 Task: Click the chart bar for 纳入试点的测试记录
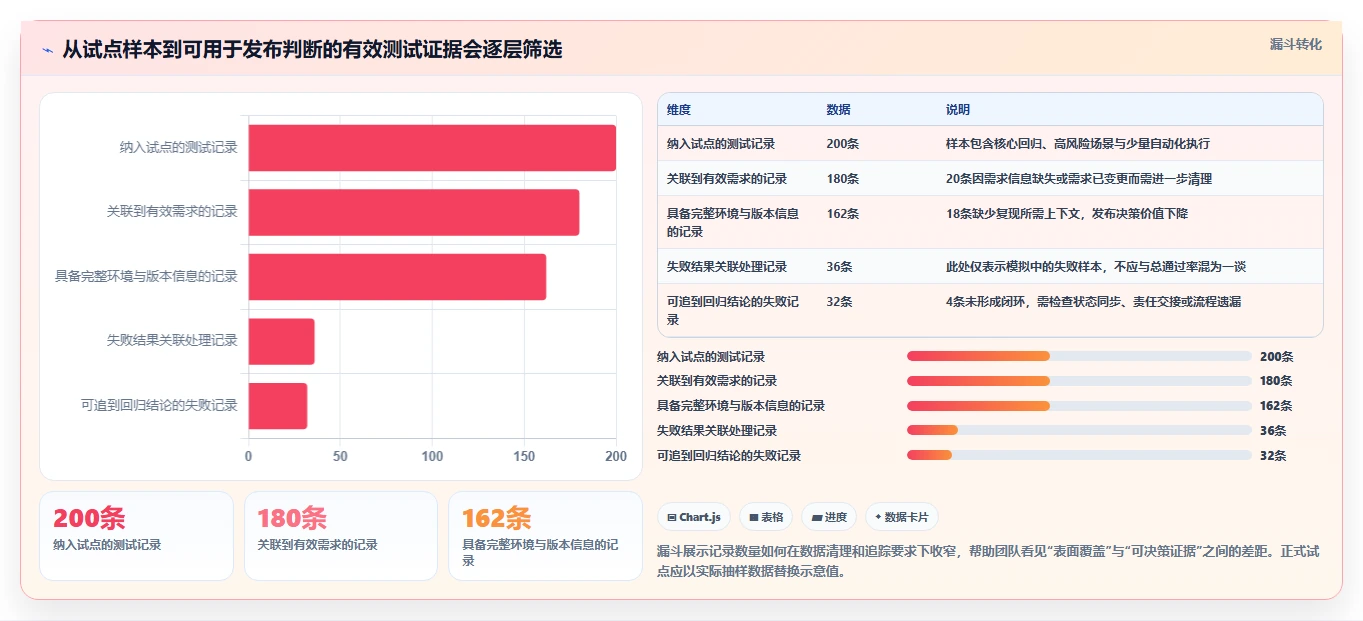(x=432, y=148)
